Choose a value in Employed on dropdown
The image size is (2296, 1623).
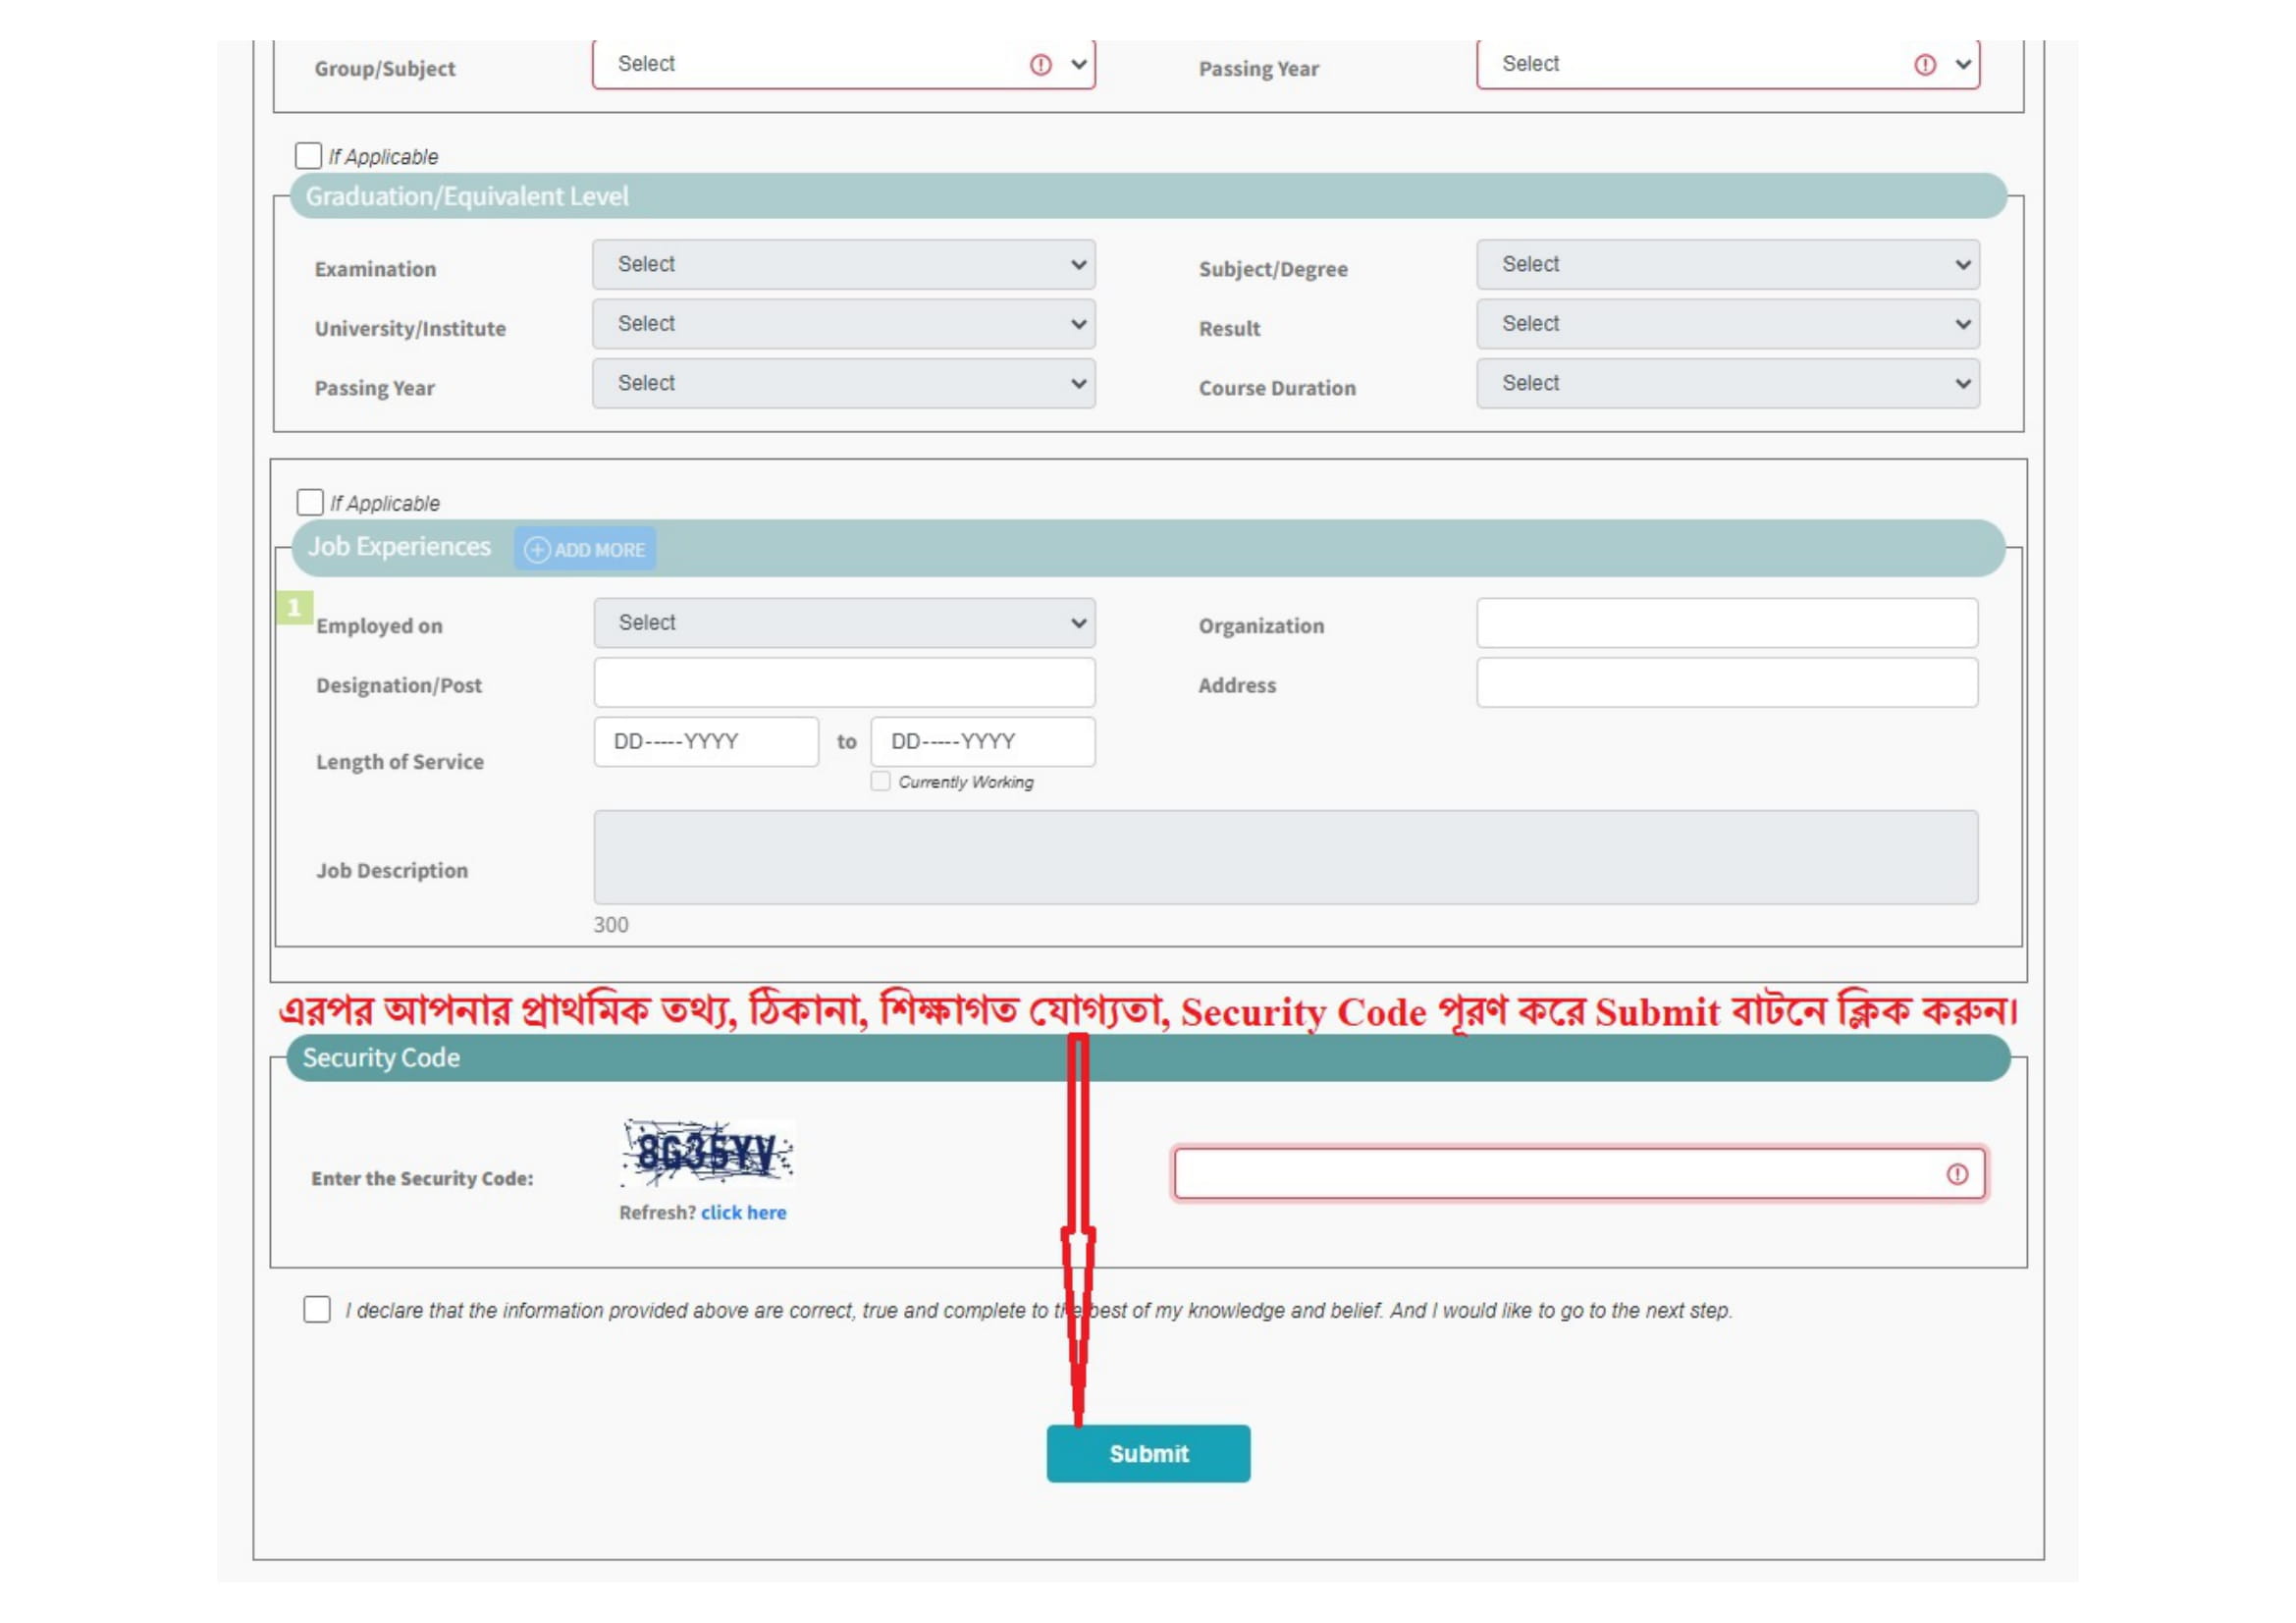coord(844,623)
